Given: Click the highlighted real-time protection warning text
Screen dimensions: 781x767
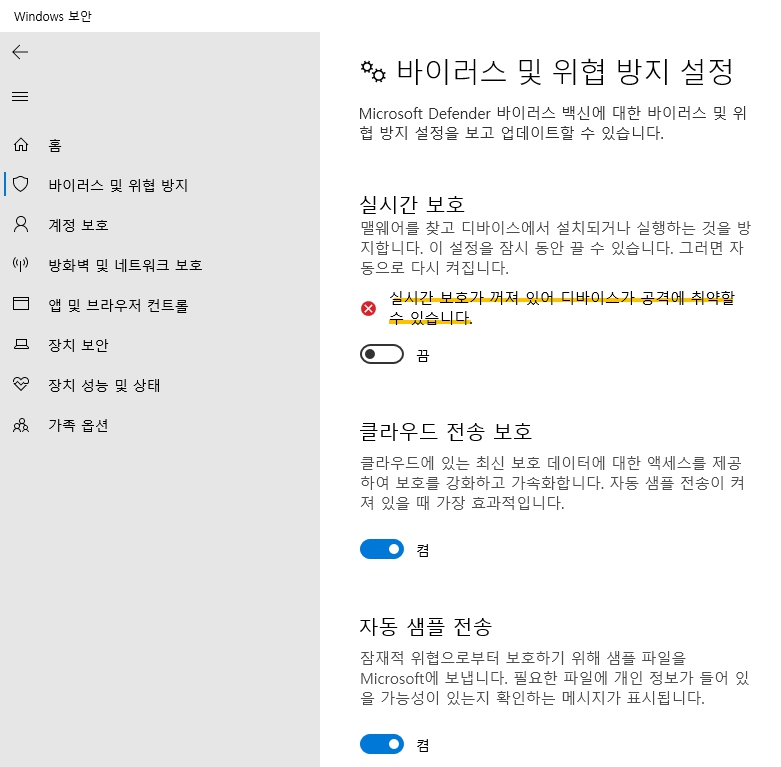Looking at the screenshot, I should pos(561,308).
